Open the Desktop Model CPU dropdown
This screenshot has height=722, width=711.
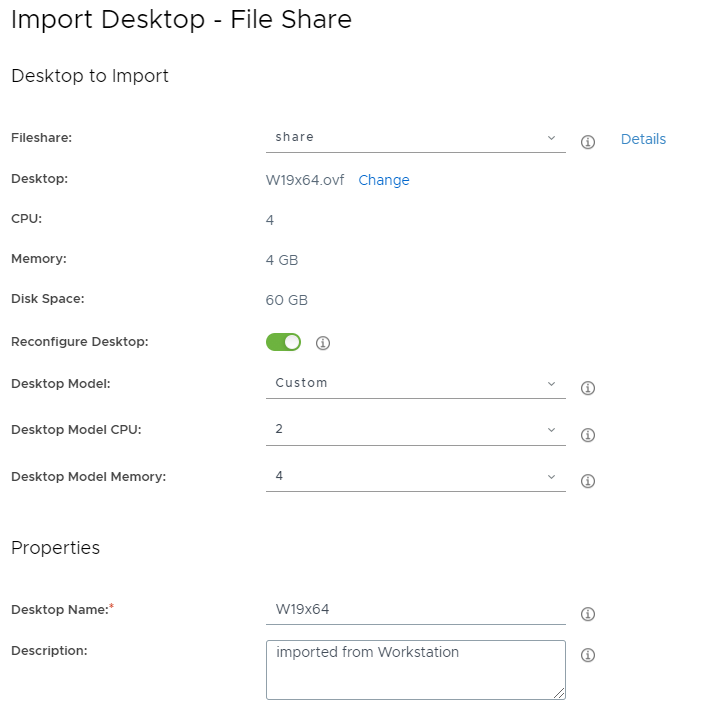click(x=415, y=430)
